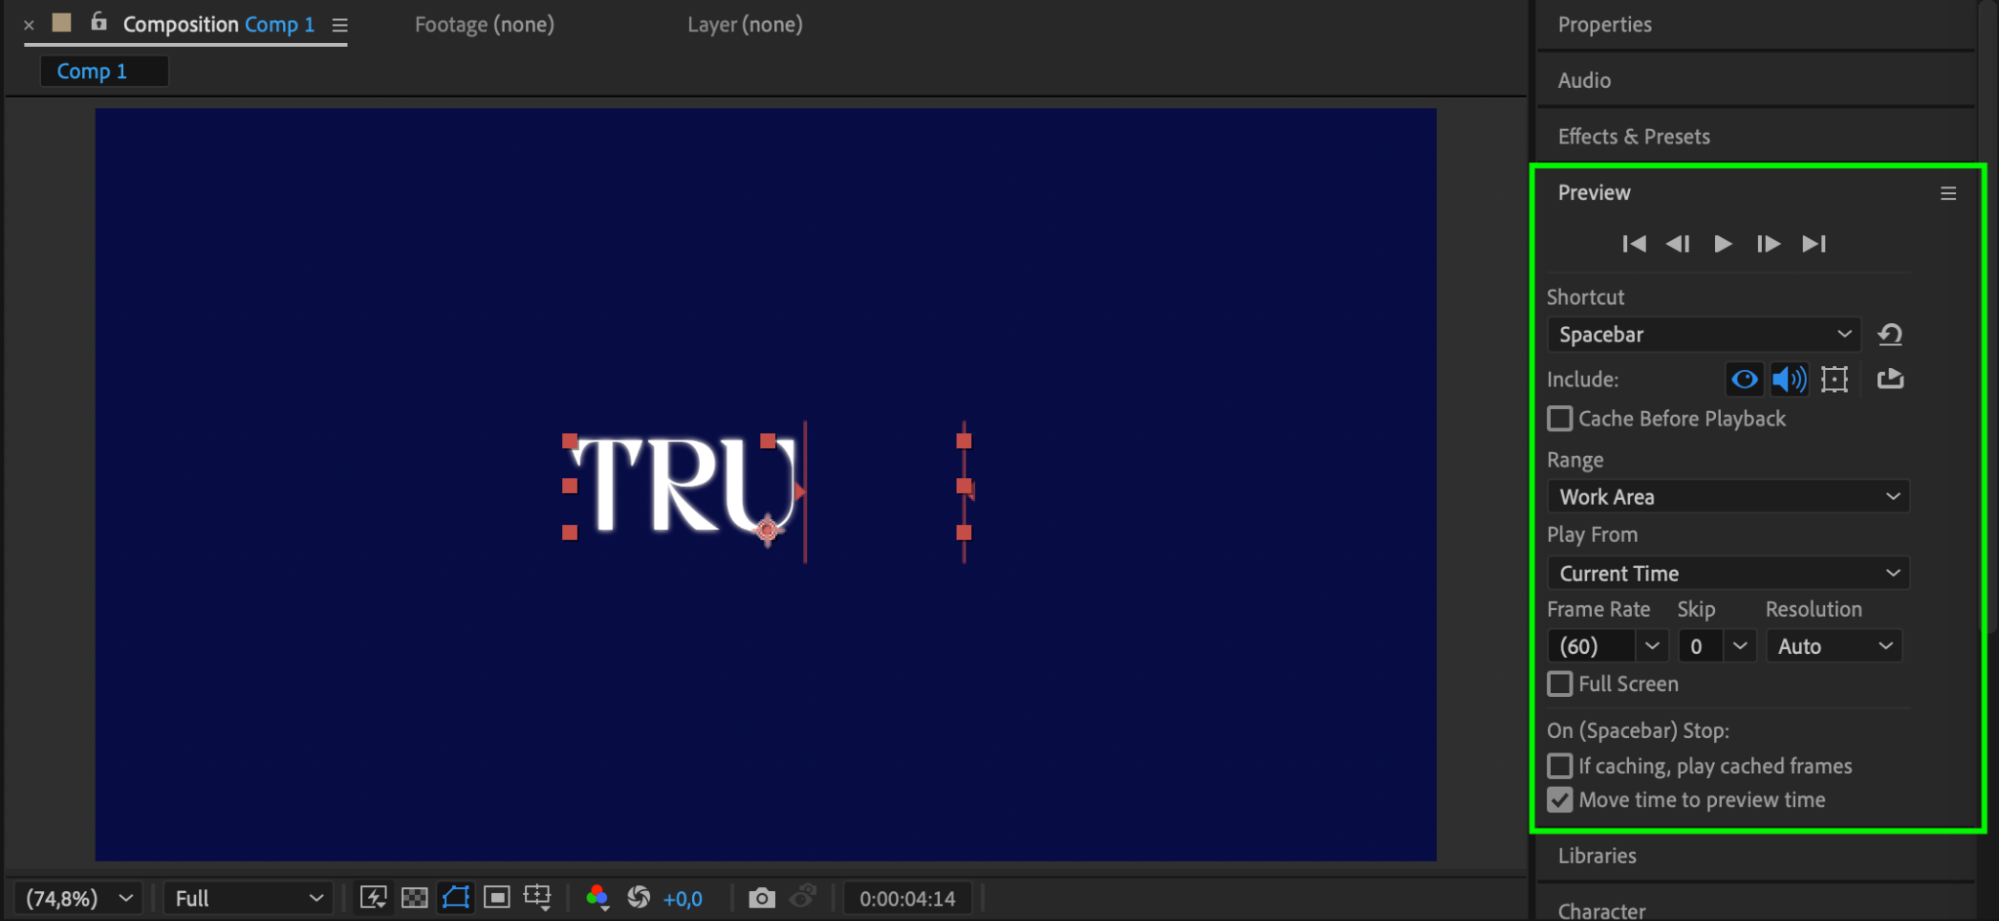Click the current time field showing 0:00:04:14
Image resolution: width=1999 pixels, height=922 pixels.
(907, 897)
